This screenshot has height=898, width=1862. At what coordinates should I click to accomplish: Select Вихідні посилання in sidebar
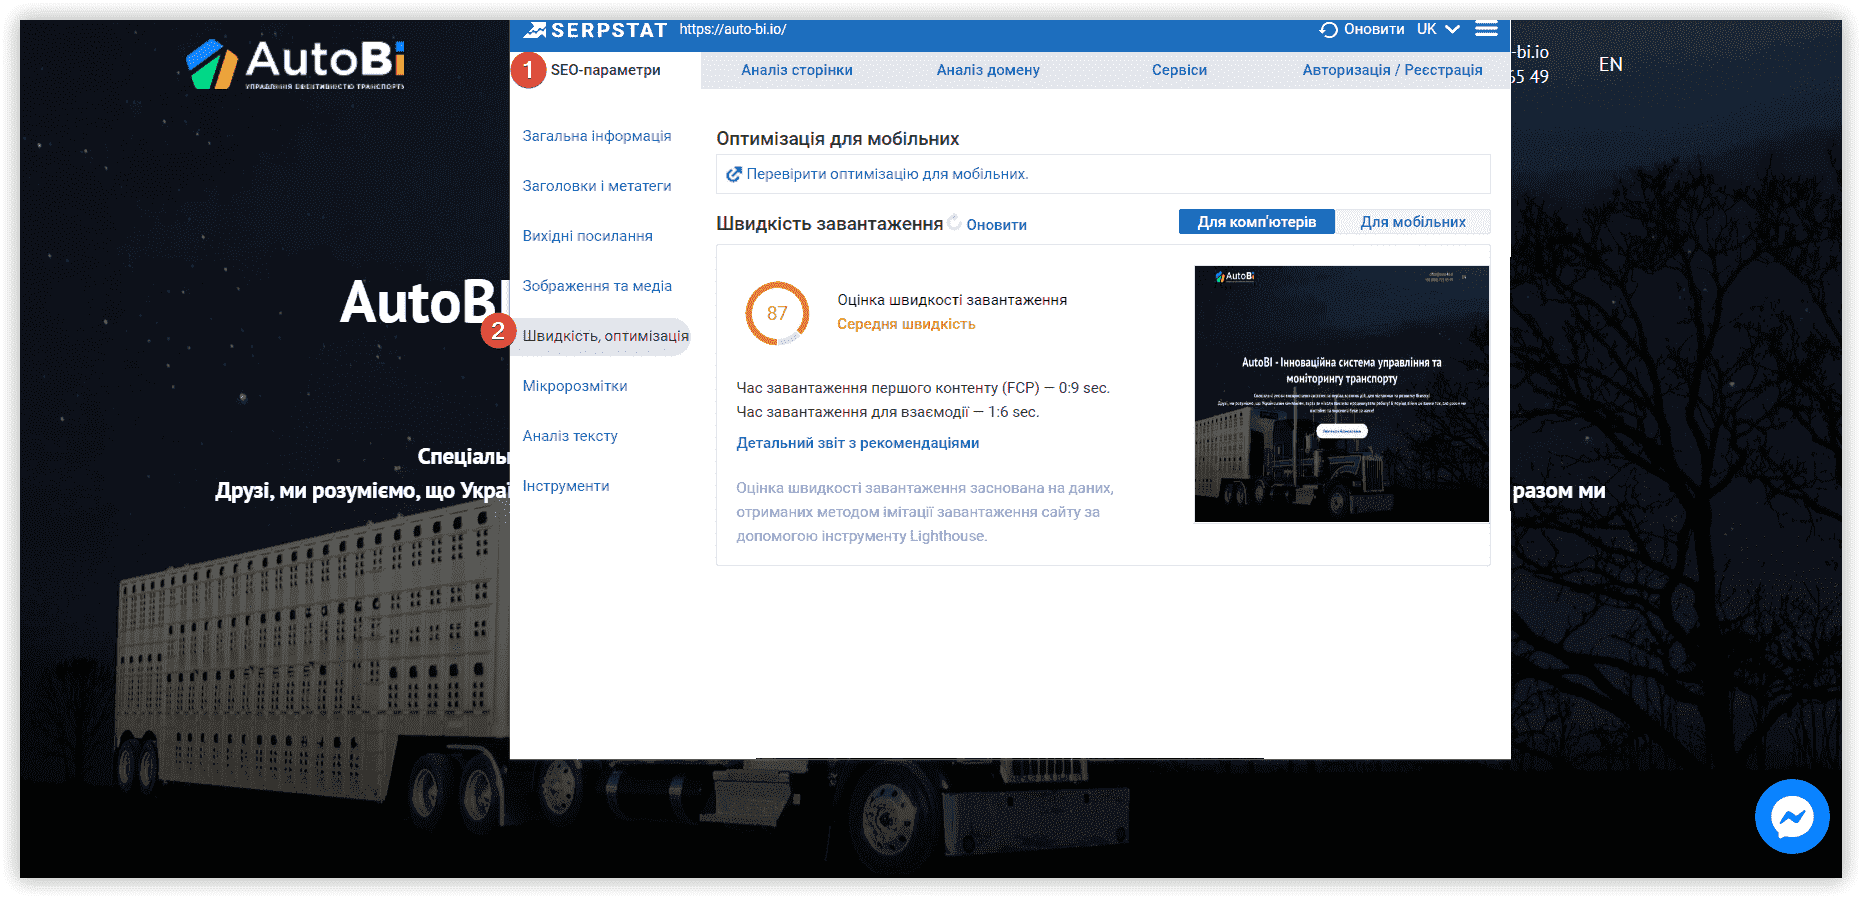pos(587,236)
